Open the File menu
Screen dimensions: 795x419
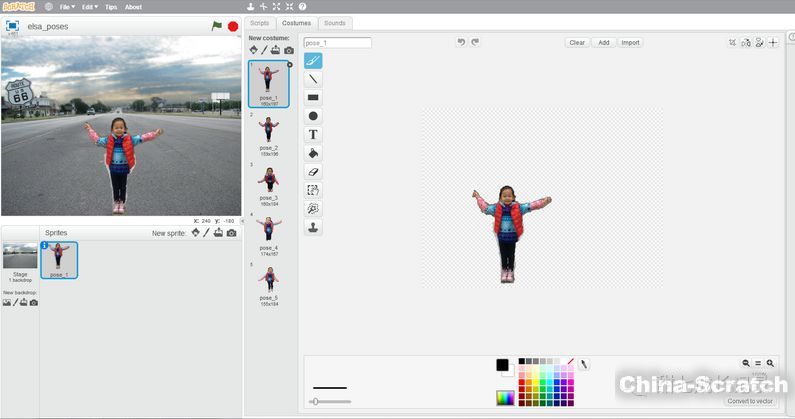pyautogui.click(x=67, y=6)
